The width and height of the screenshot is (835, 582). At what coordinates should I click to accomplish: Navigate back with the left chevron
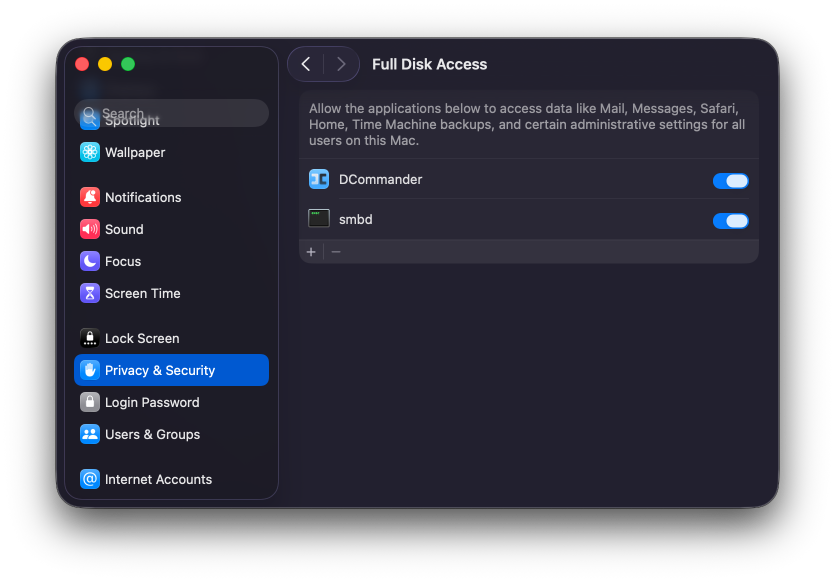point(305,63)
